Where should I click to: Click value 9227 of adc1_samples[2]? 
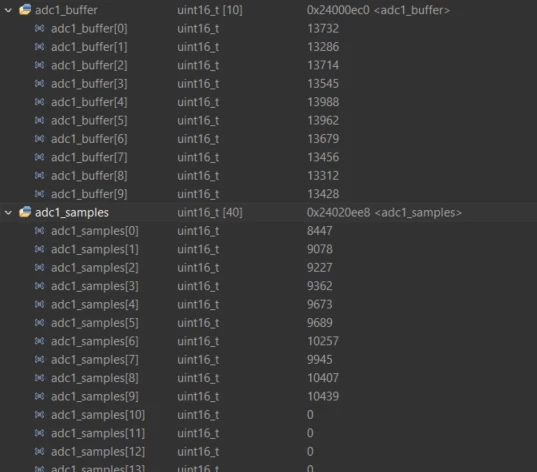coord(320,268)
